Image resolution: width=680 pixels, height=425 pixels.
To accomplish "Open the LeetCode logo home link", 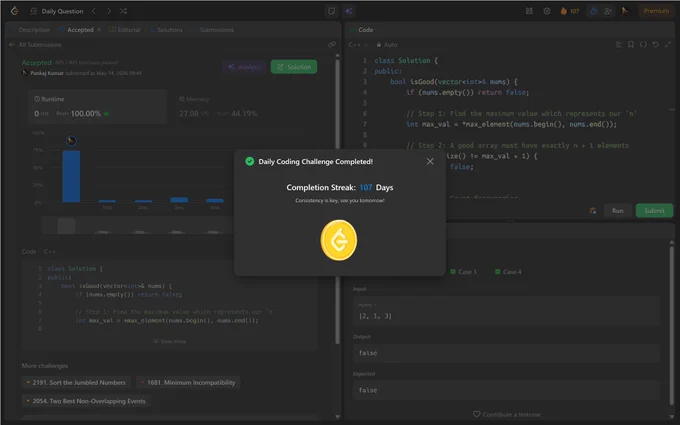I will tap(15, 11).
